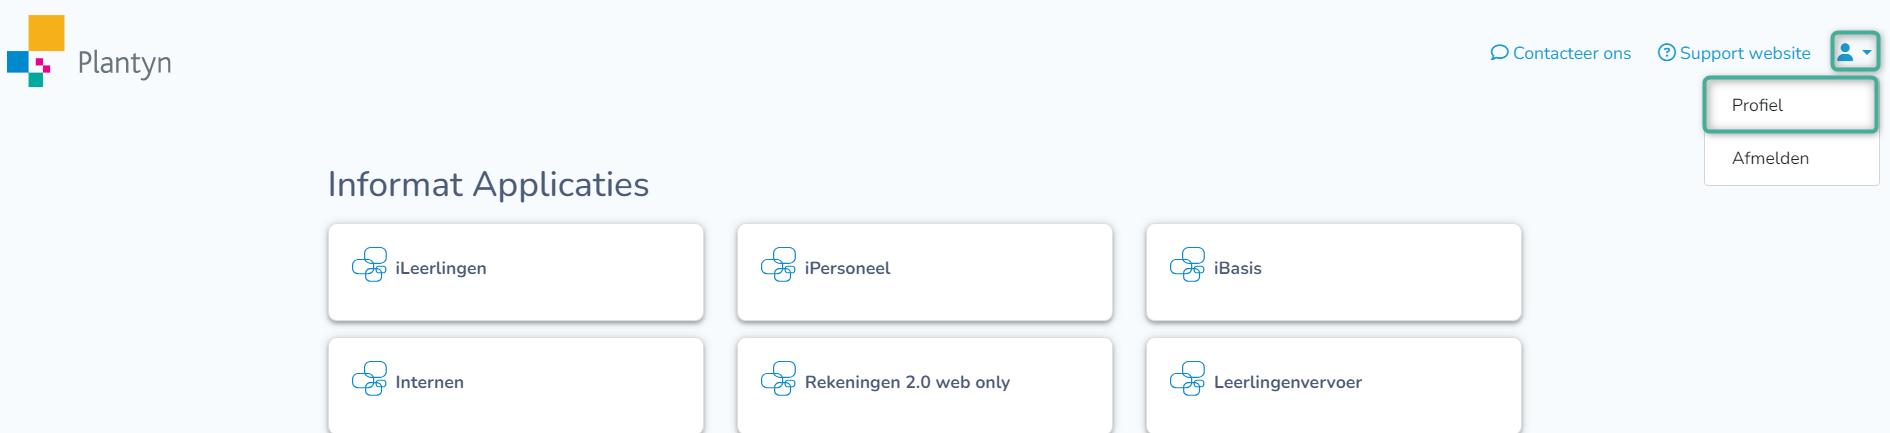The image size is (1890, 433).
Task: Select Profiel from the user menu
Action: click(1757, 105)
